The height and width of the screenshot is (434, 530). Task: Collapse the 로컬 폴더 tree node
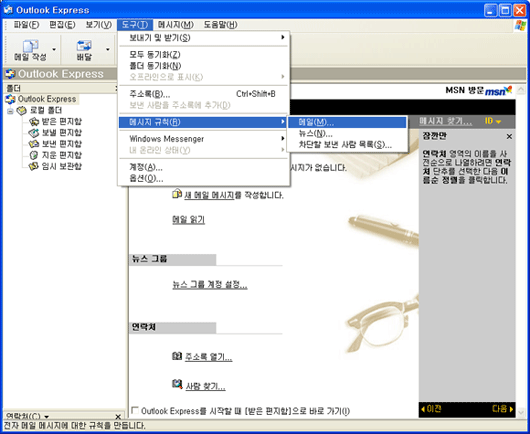click(x=10, y=111)
